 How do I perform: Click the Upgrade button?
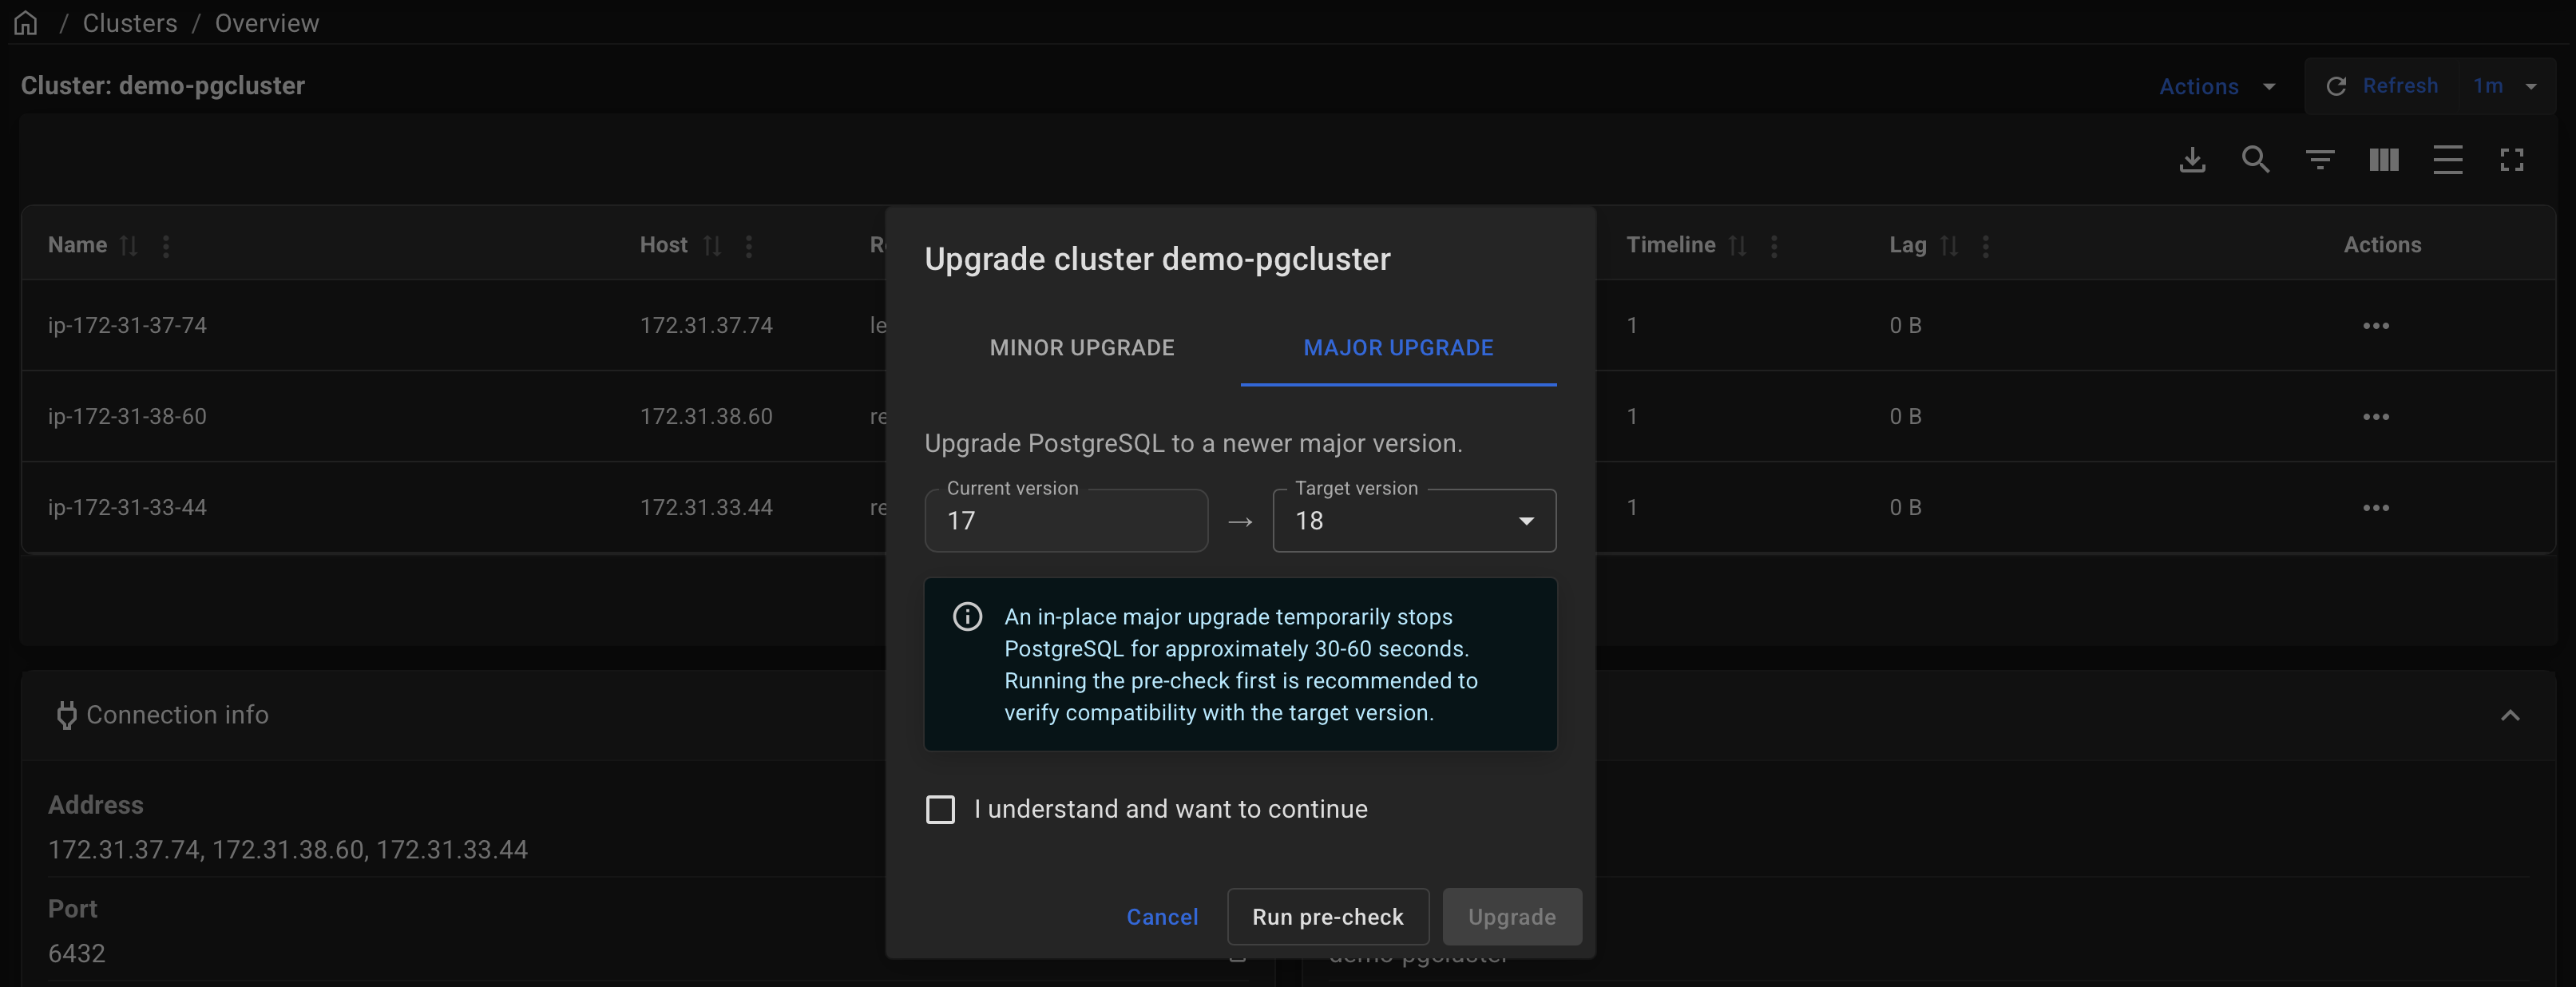(x=1512, y=917)
